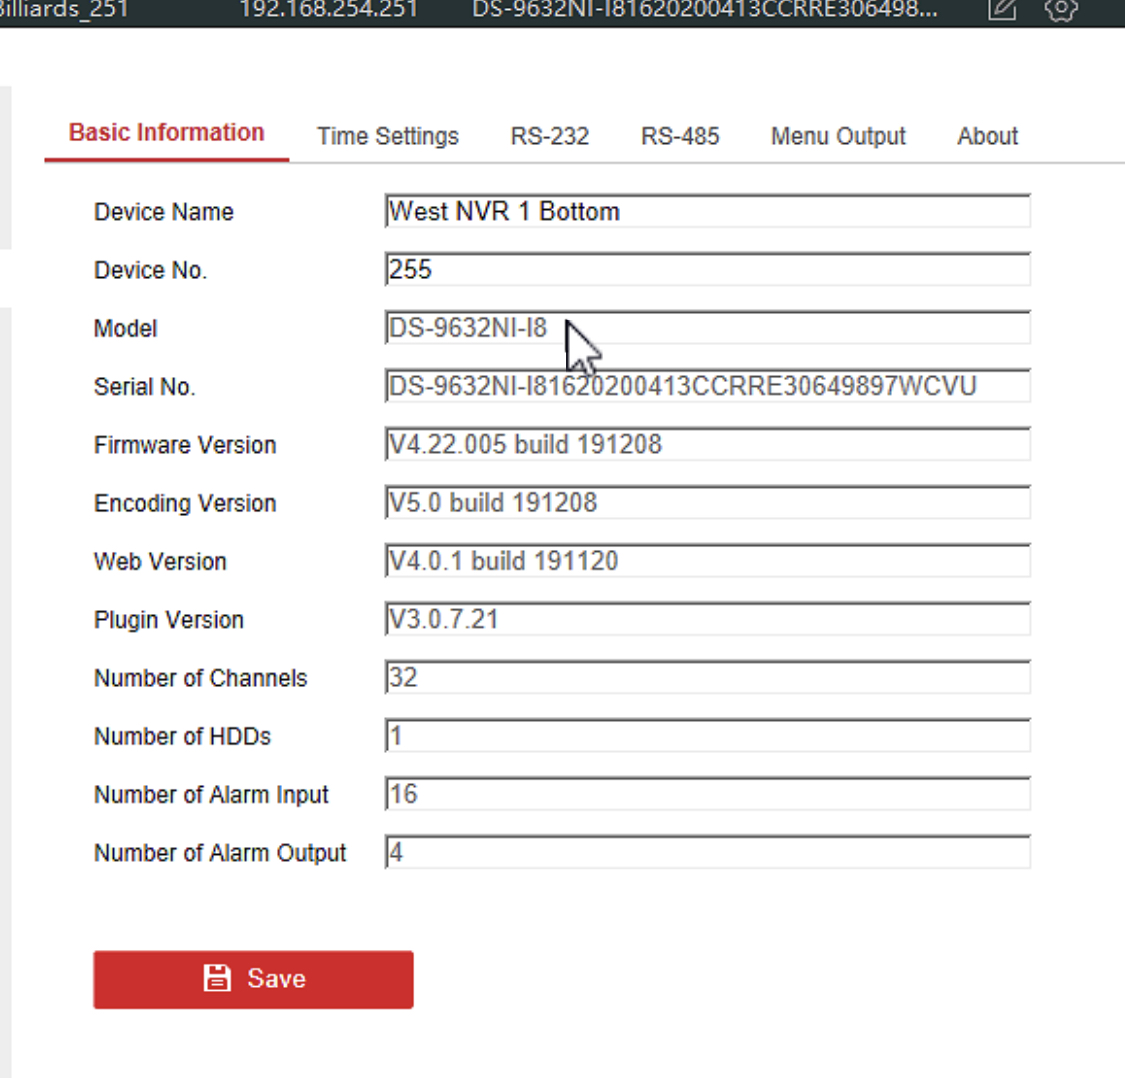Click the Encoding Version field

(707, 503)
